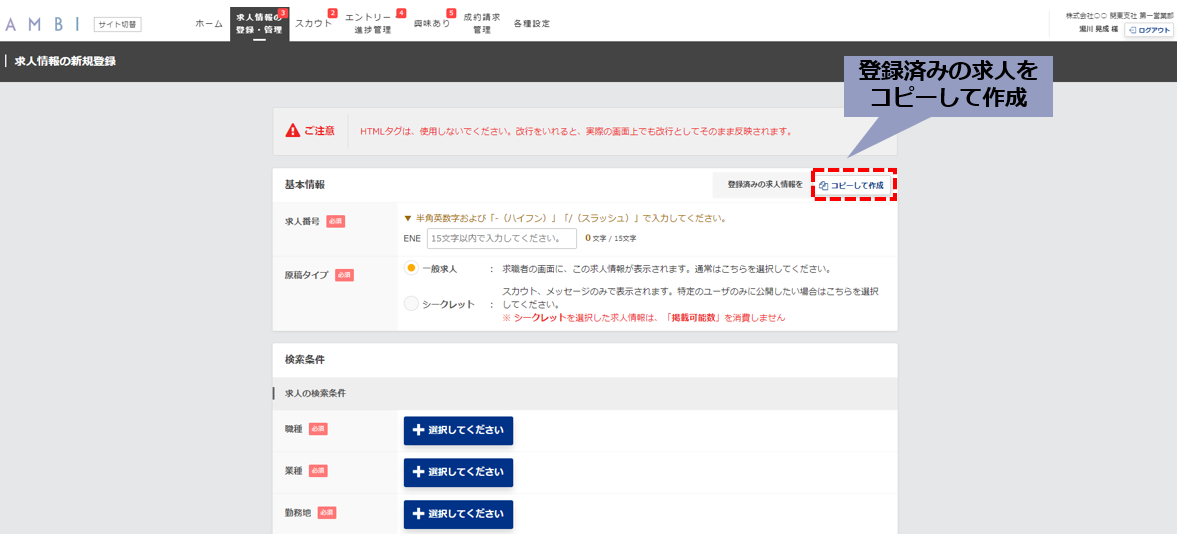Click the AMBI logo
The image size is (1182, 537).
click(x=41, y=24)
